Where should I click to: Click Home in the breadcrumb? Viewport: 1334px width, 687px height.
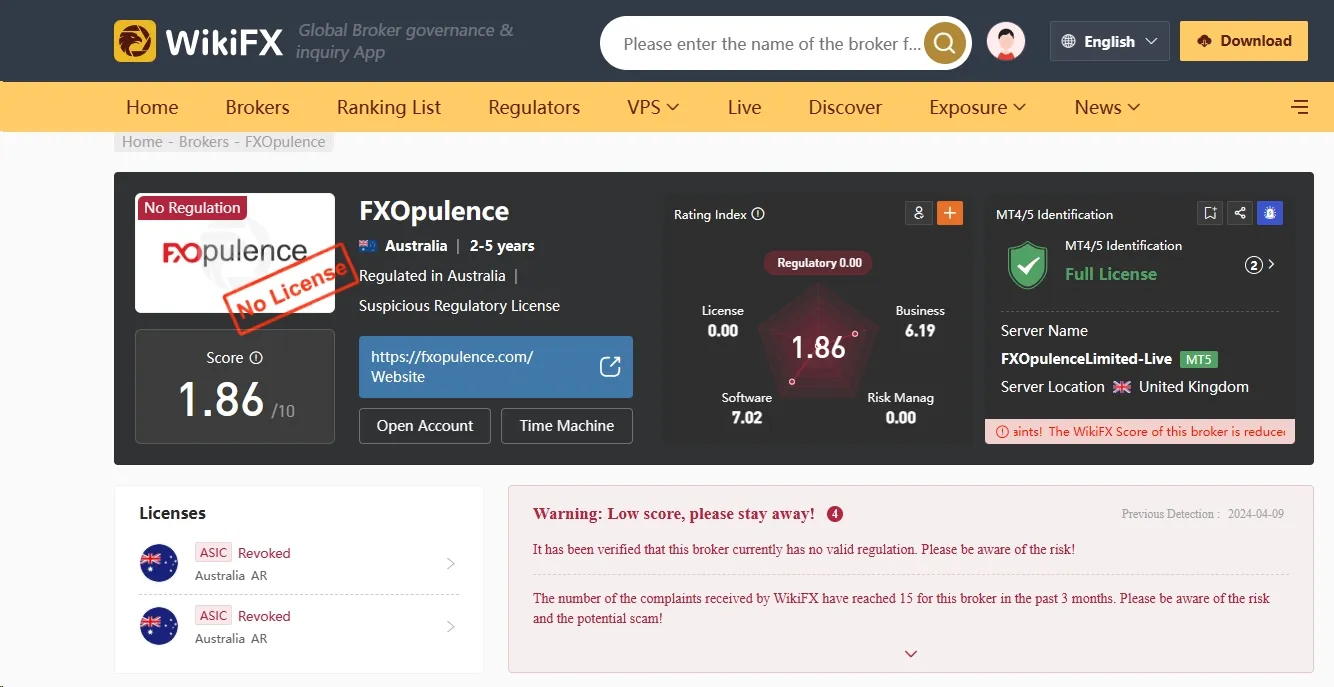click(142, 142)
